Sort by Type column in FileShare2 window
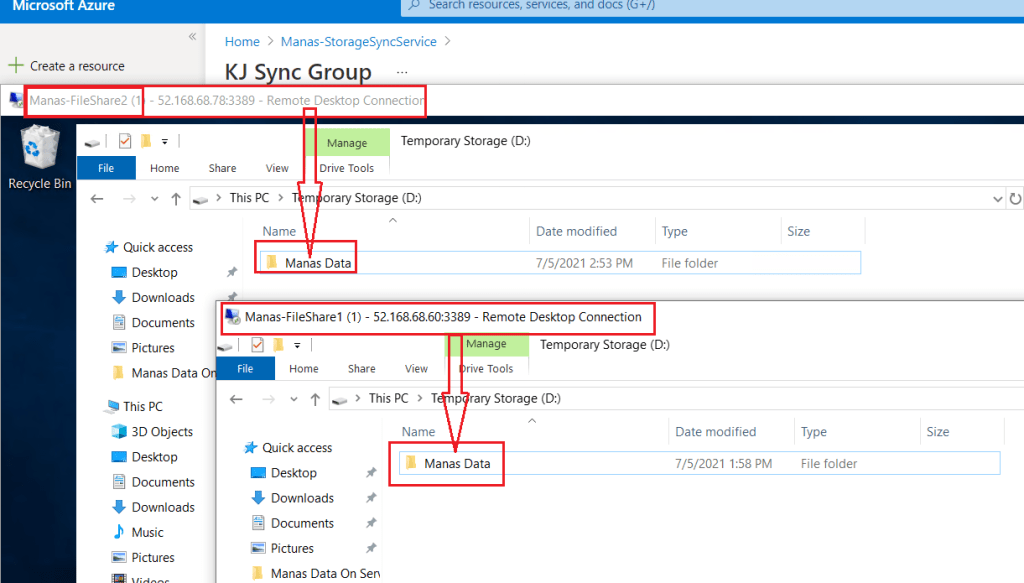Screen dimensions: 1024x583 click(x=674, y=231)
